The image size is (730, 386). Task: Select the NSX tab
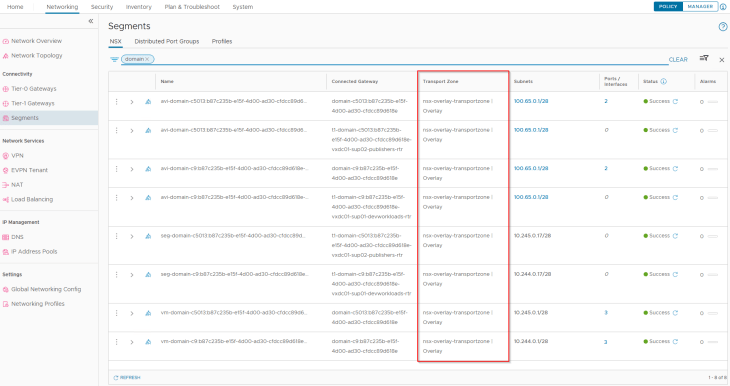pos(115,41)
